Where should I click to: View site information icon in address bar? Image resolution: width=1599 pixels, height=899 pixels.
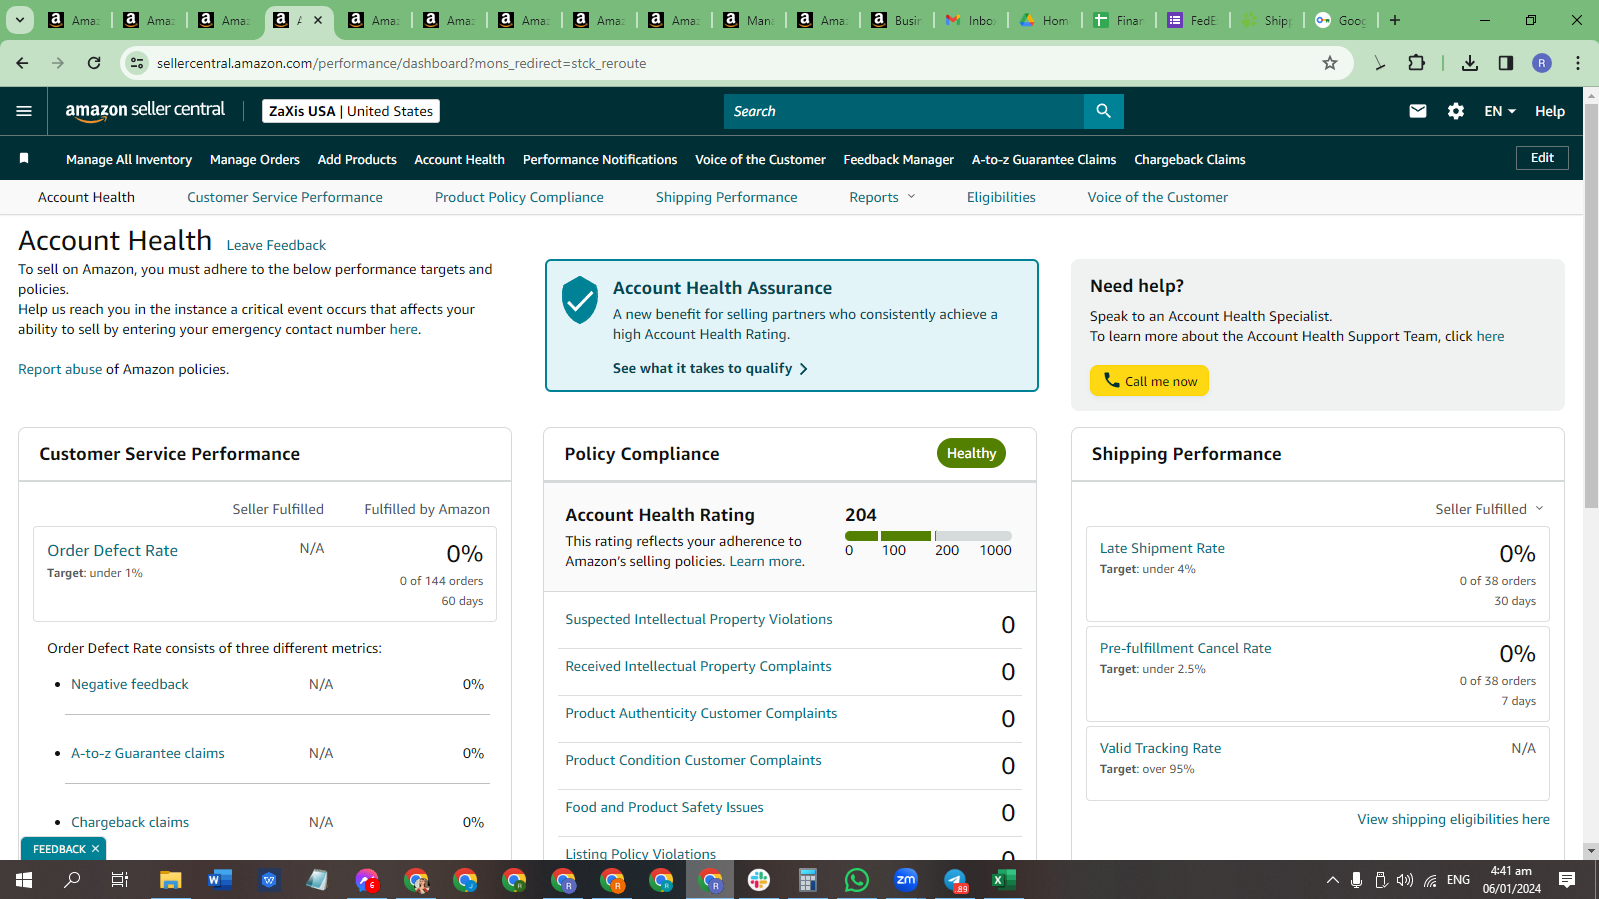138,63
